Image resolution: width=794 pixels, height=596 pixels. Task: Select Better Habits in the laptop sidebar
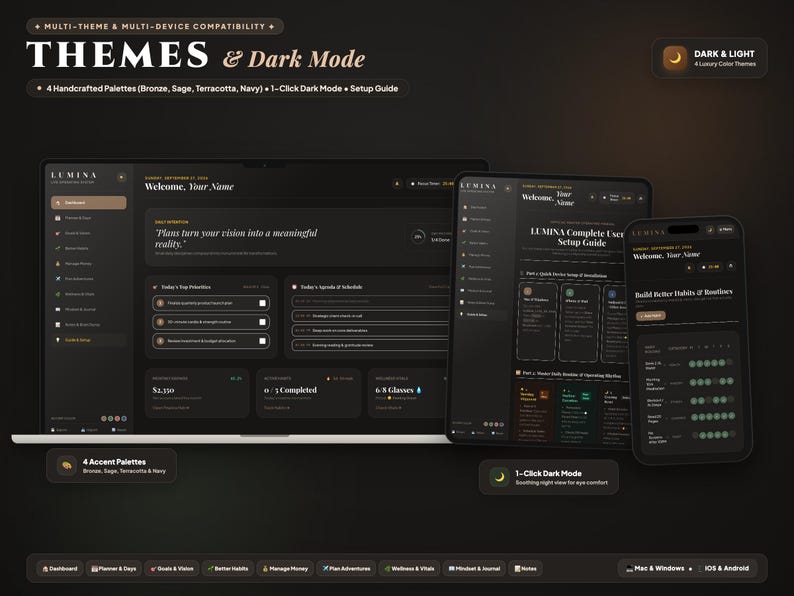click(x=89, y=248)
